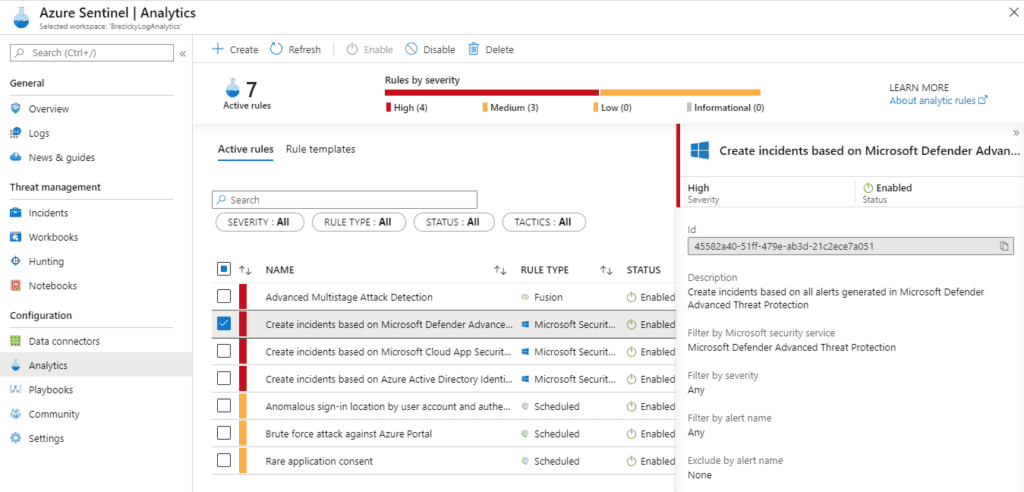This screenshot has height=492, width=1024.
Task: Click the Active rules flask count icon
Action: (232, 87)
